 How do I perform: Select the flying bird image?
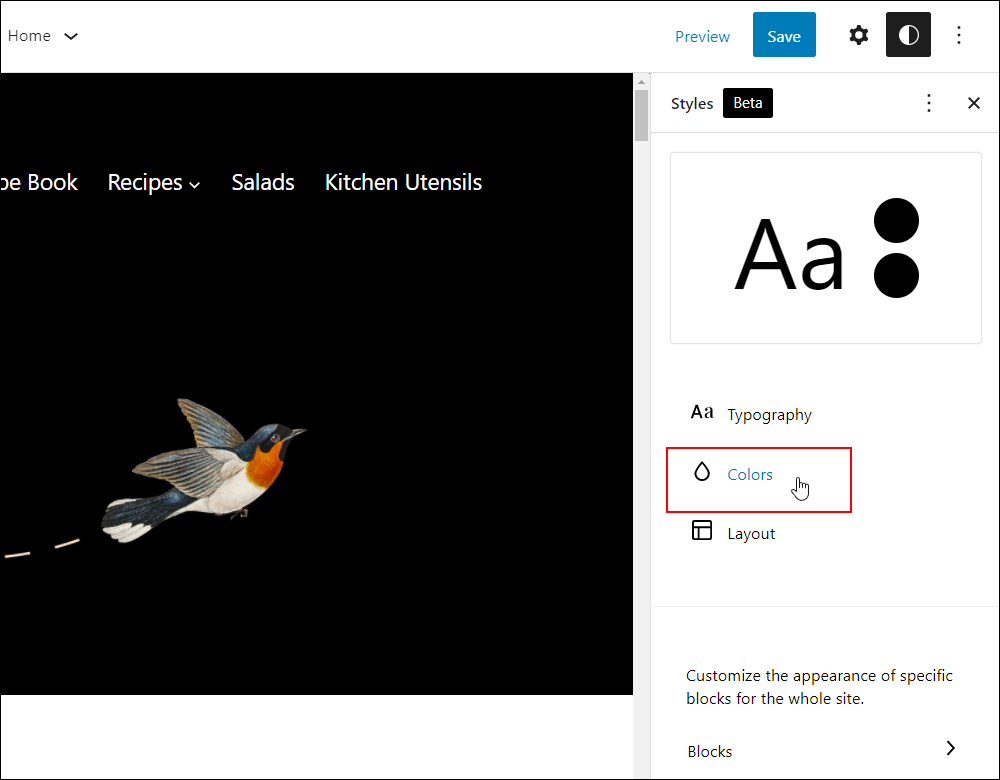tap(204, 470)
